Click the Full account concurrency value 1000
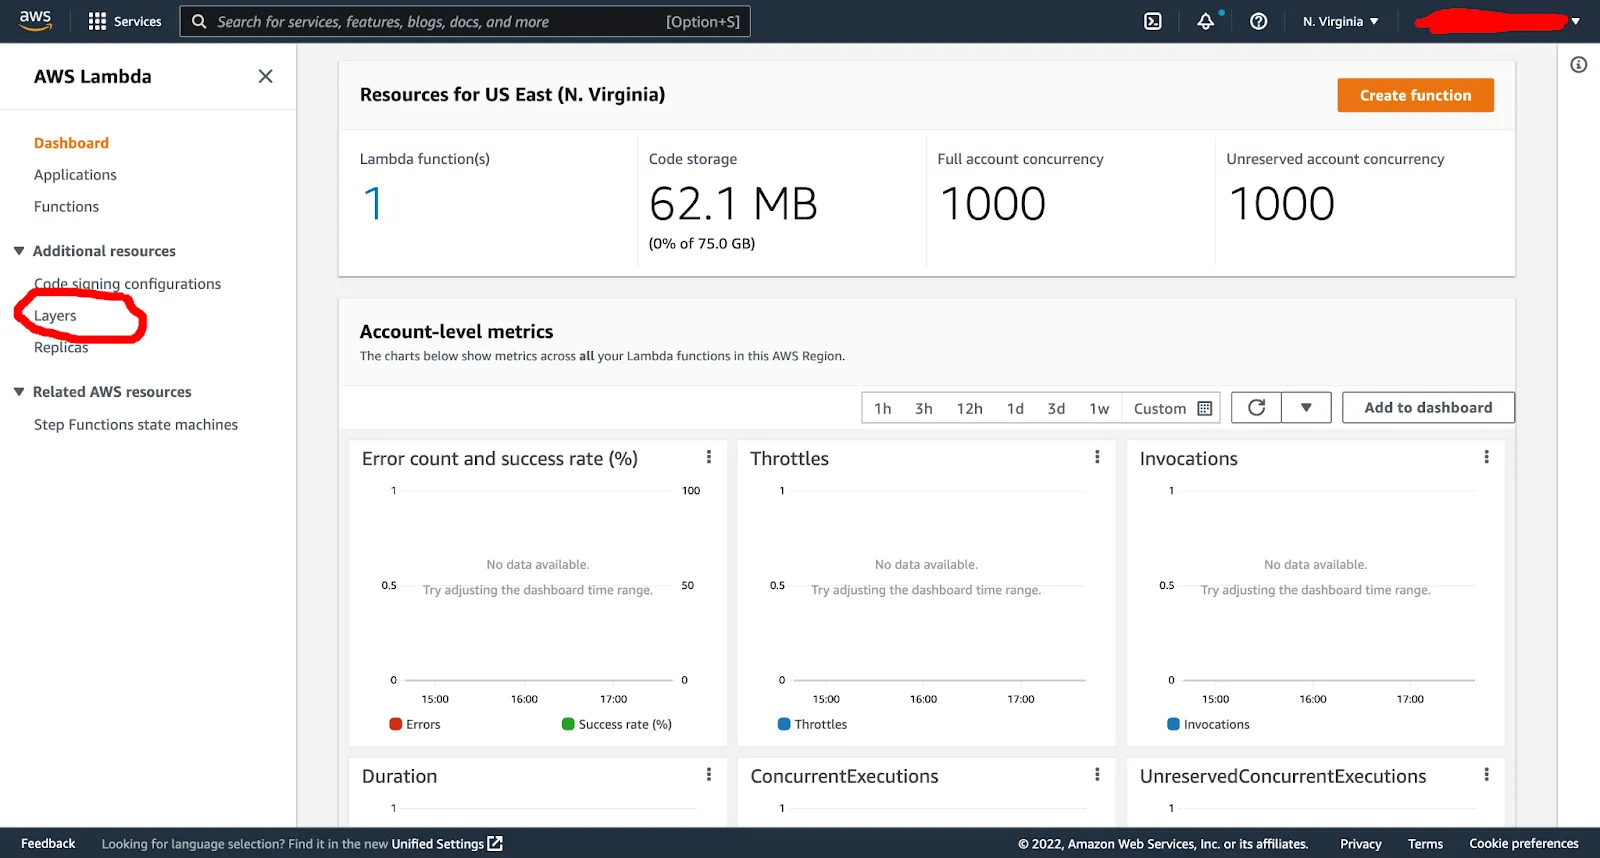The width and height of the screenshot is (1600, 858). (993, 204)
